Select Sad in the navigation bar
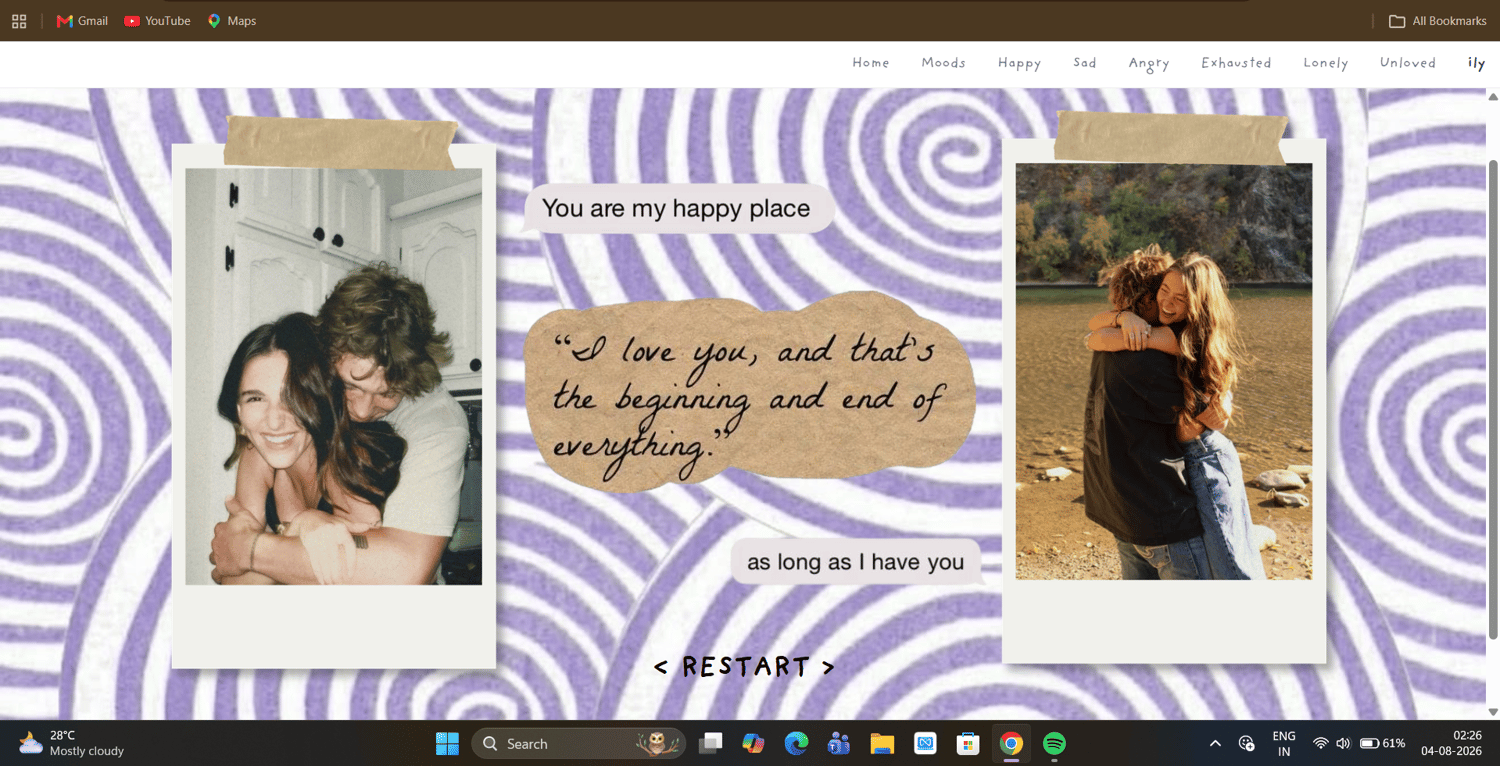The height and width of the screenshot is (766, 1500). click(x=1085, y=63)
